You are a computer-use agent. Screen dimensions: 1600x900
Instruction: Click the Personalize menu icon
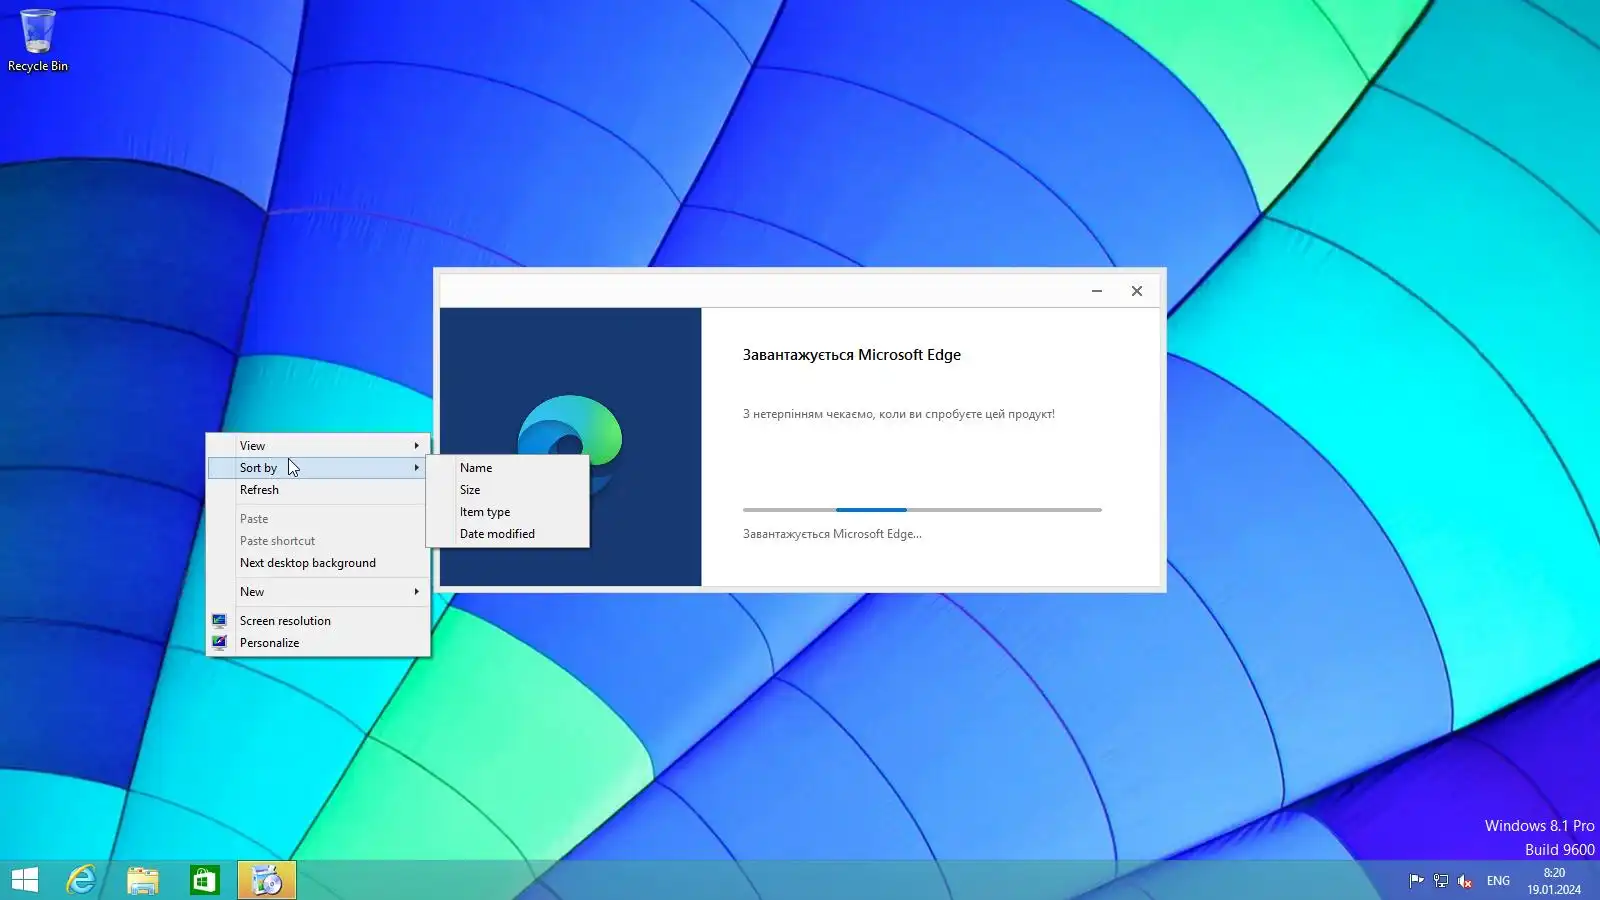coord(219,643)
